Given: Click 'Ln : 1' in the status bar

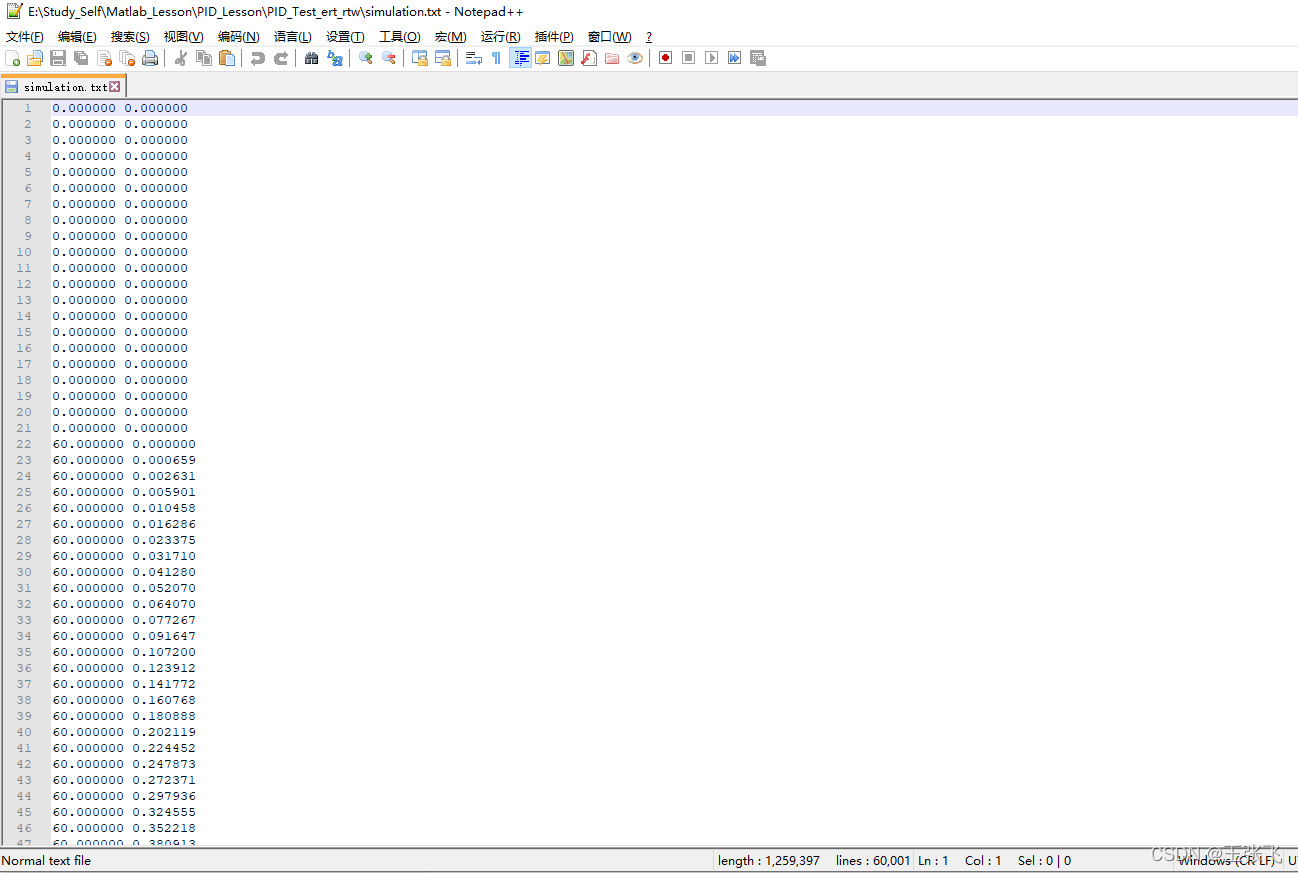Looking at the screenshot, I should (x=933, y=860).
